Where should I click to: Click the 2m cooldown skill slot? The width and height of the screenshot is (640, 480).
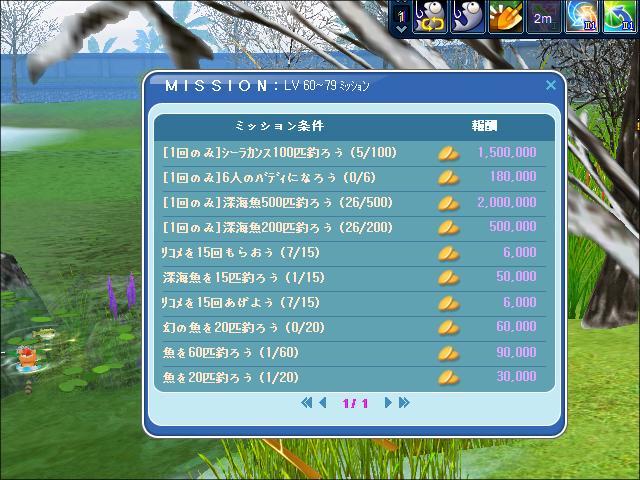tap(541, 17)
